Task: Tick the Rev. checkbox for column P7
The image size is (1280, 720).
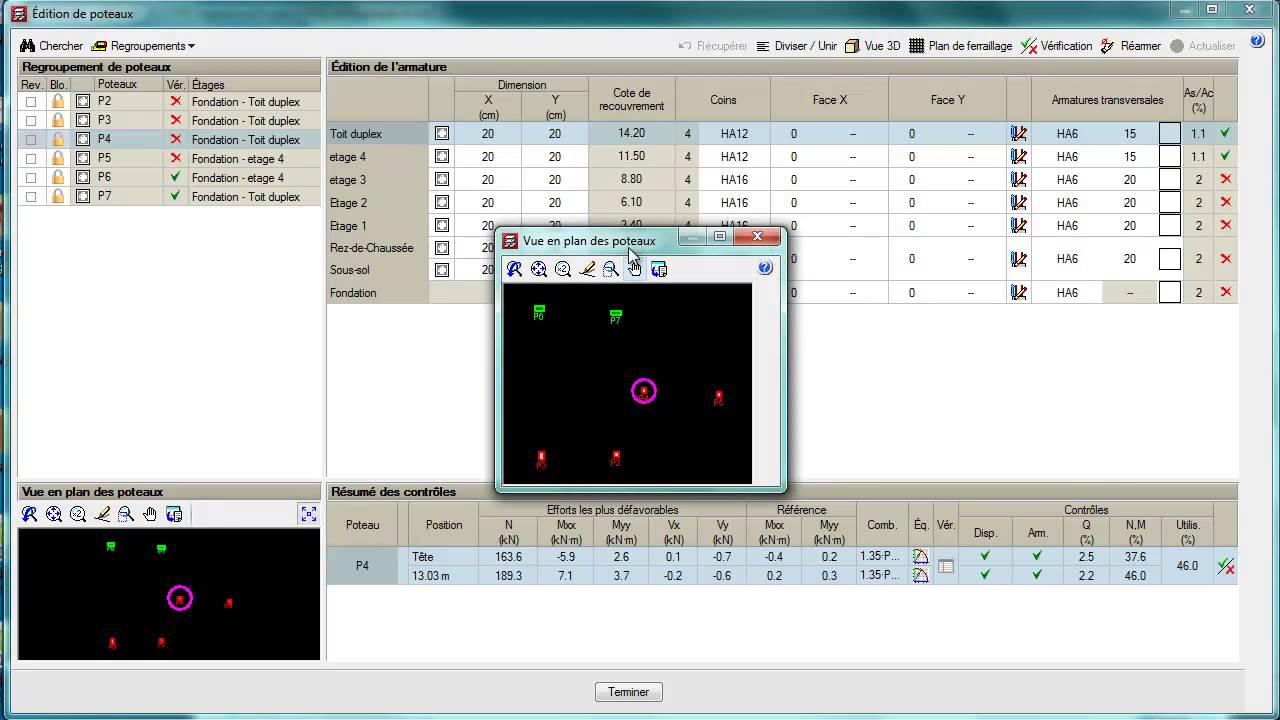Action: coord(31,197)
